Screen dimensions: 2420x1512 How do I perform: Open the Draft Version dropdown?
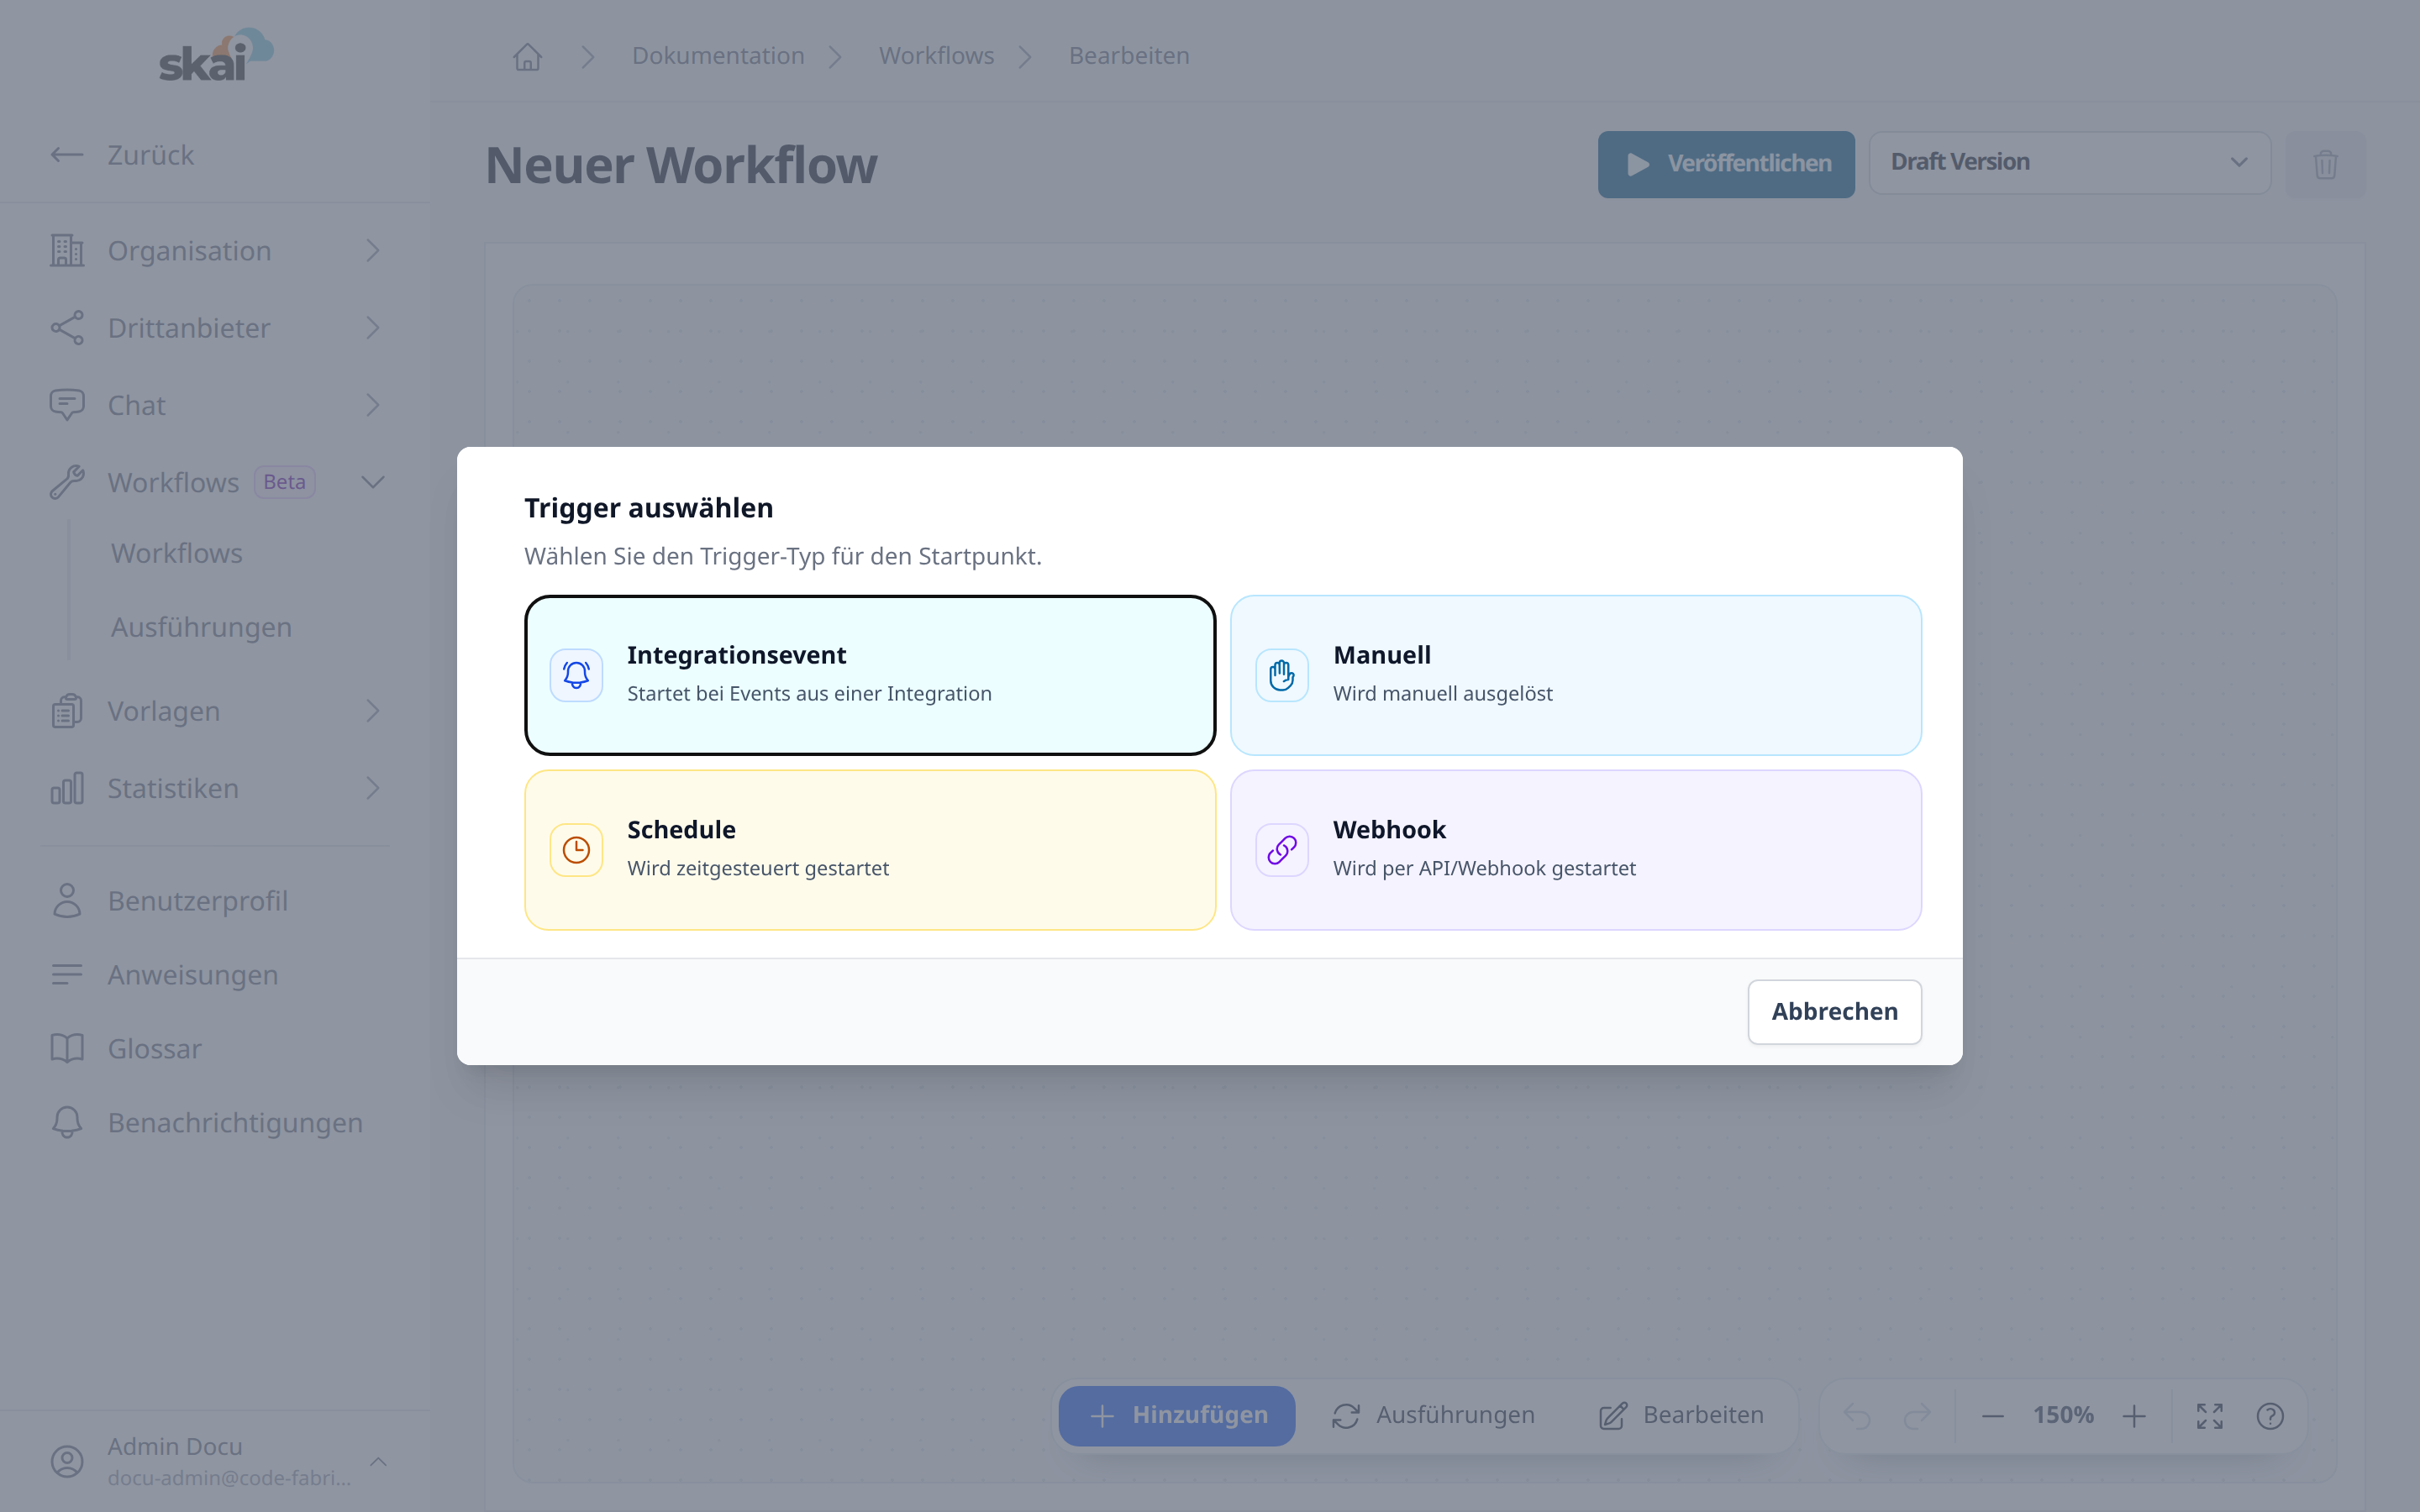tap(2069, 163)
